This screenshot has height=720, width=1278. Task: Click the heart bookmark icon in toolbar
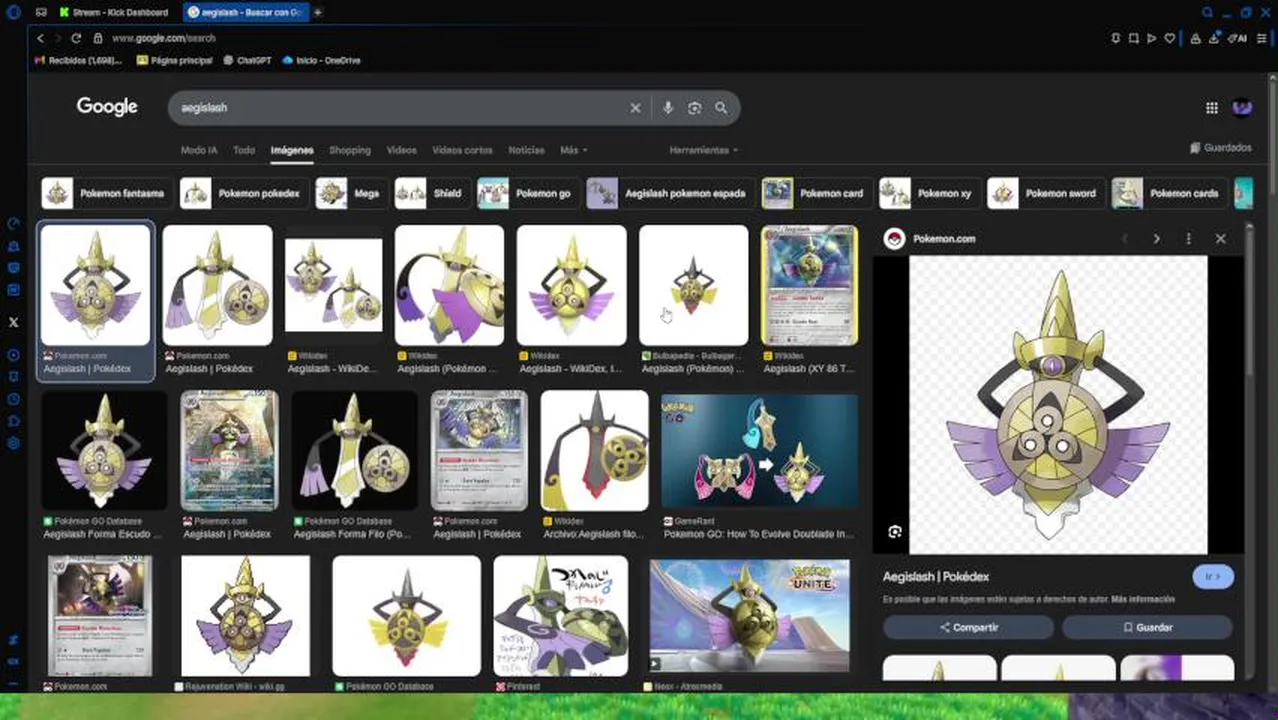tap(1170, 38)
